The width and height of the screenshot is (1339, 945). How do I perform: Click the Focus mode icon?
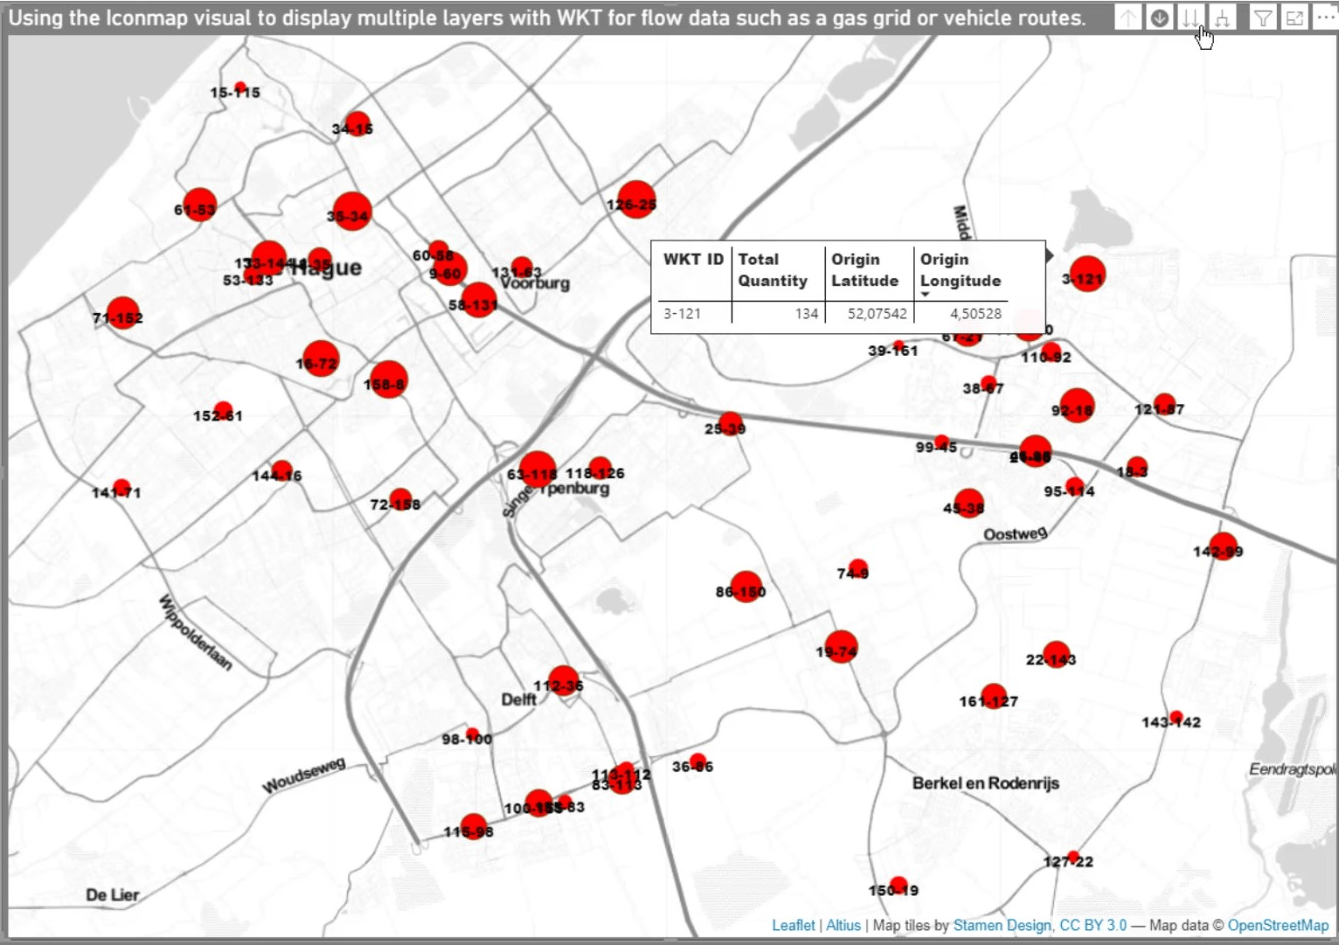[1294, 17]
